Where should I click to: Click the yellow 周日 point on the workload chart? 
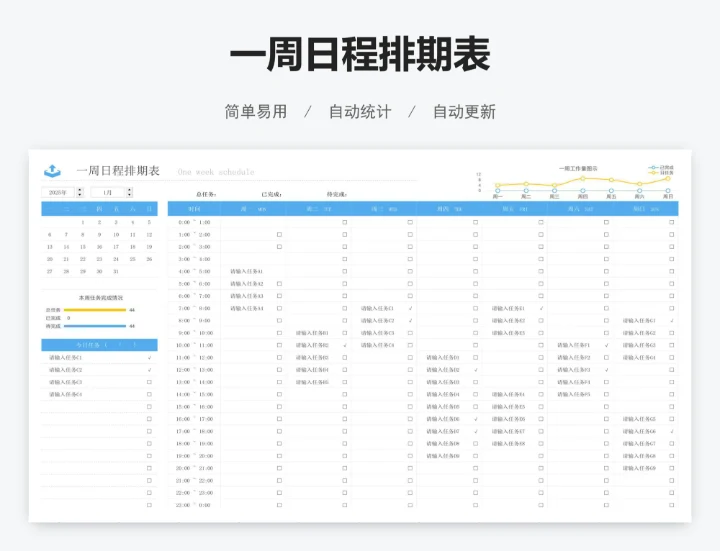(x=668, y=179)
